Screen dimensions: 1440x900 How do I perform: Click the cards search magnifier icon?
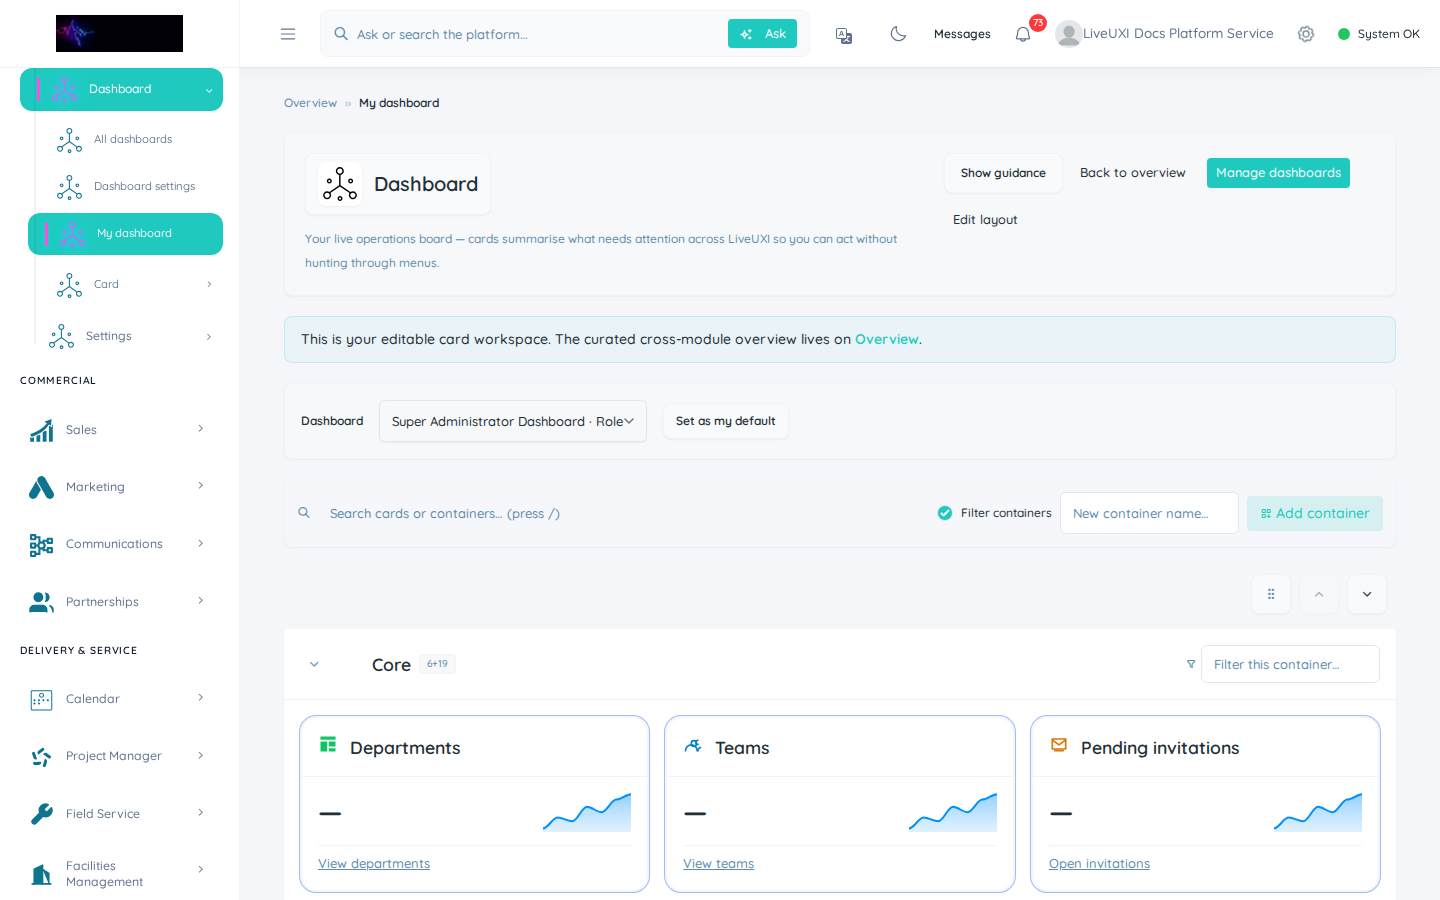(x=304, y=513)
